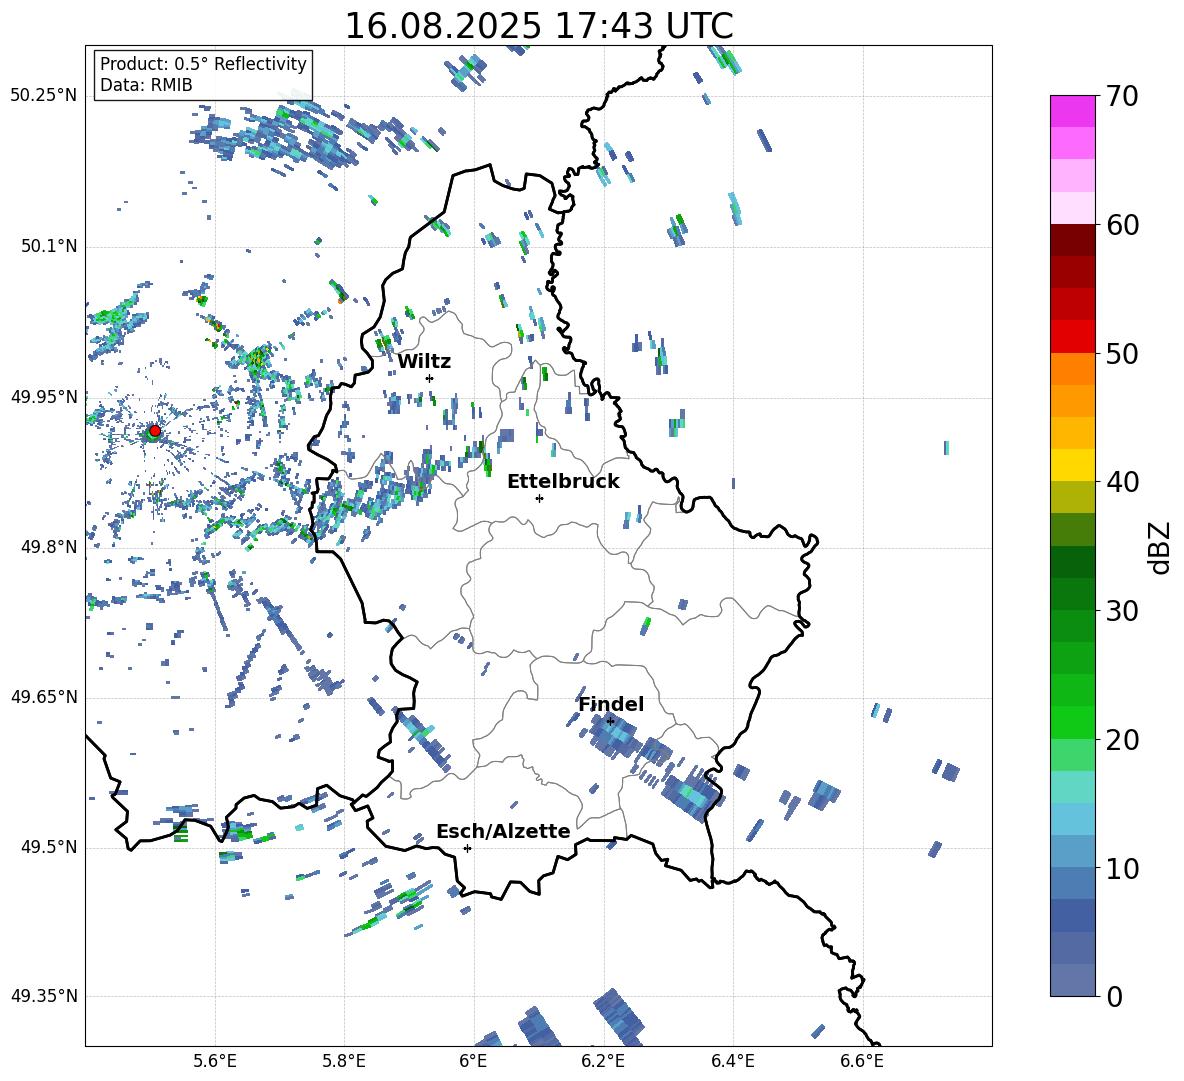Click the Ettelbruck city label
Image resolution: width=1184 pixels, height=1081 pixels.
pyautogui.click(x=563, y=482)
